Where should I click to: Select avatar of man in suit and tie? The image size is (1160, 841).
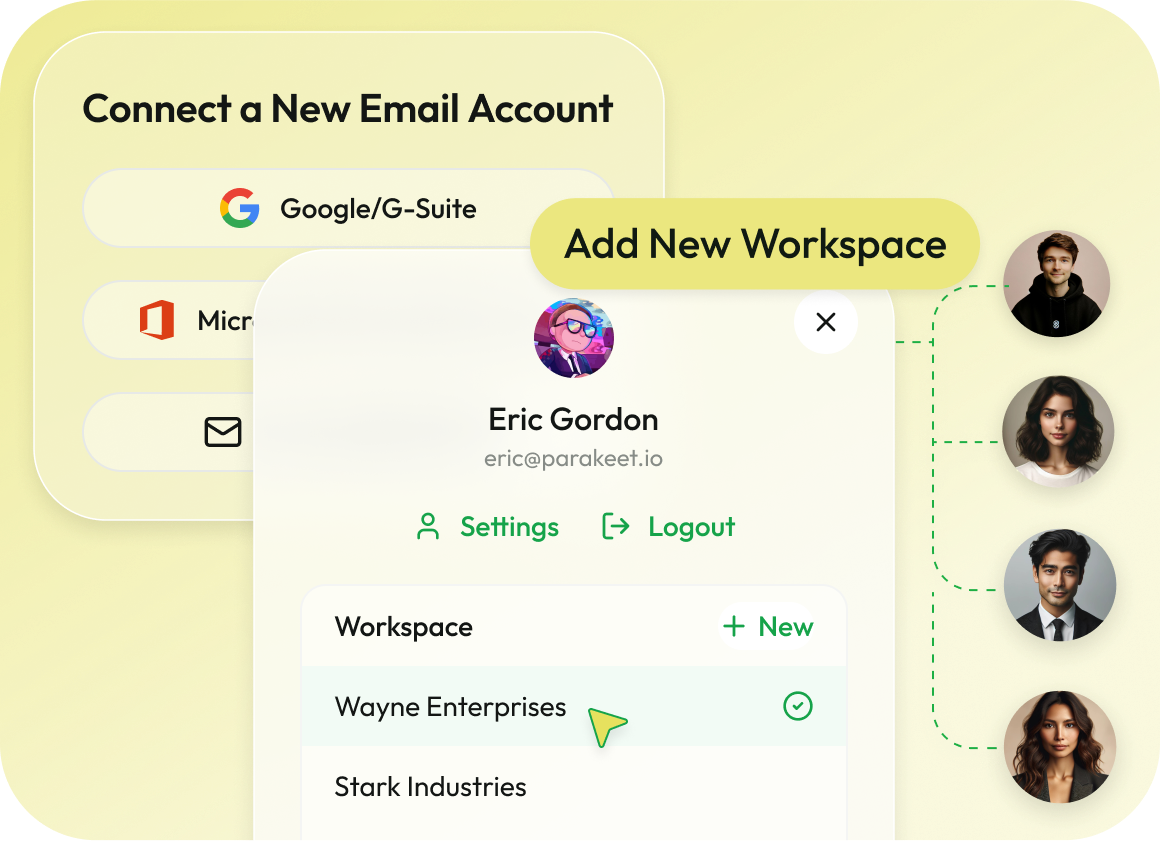[x=1059, y=585]
